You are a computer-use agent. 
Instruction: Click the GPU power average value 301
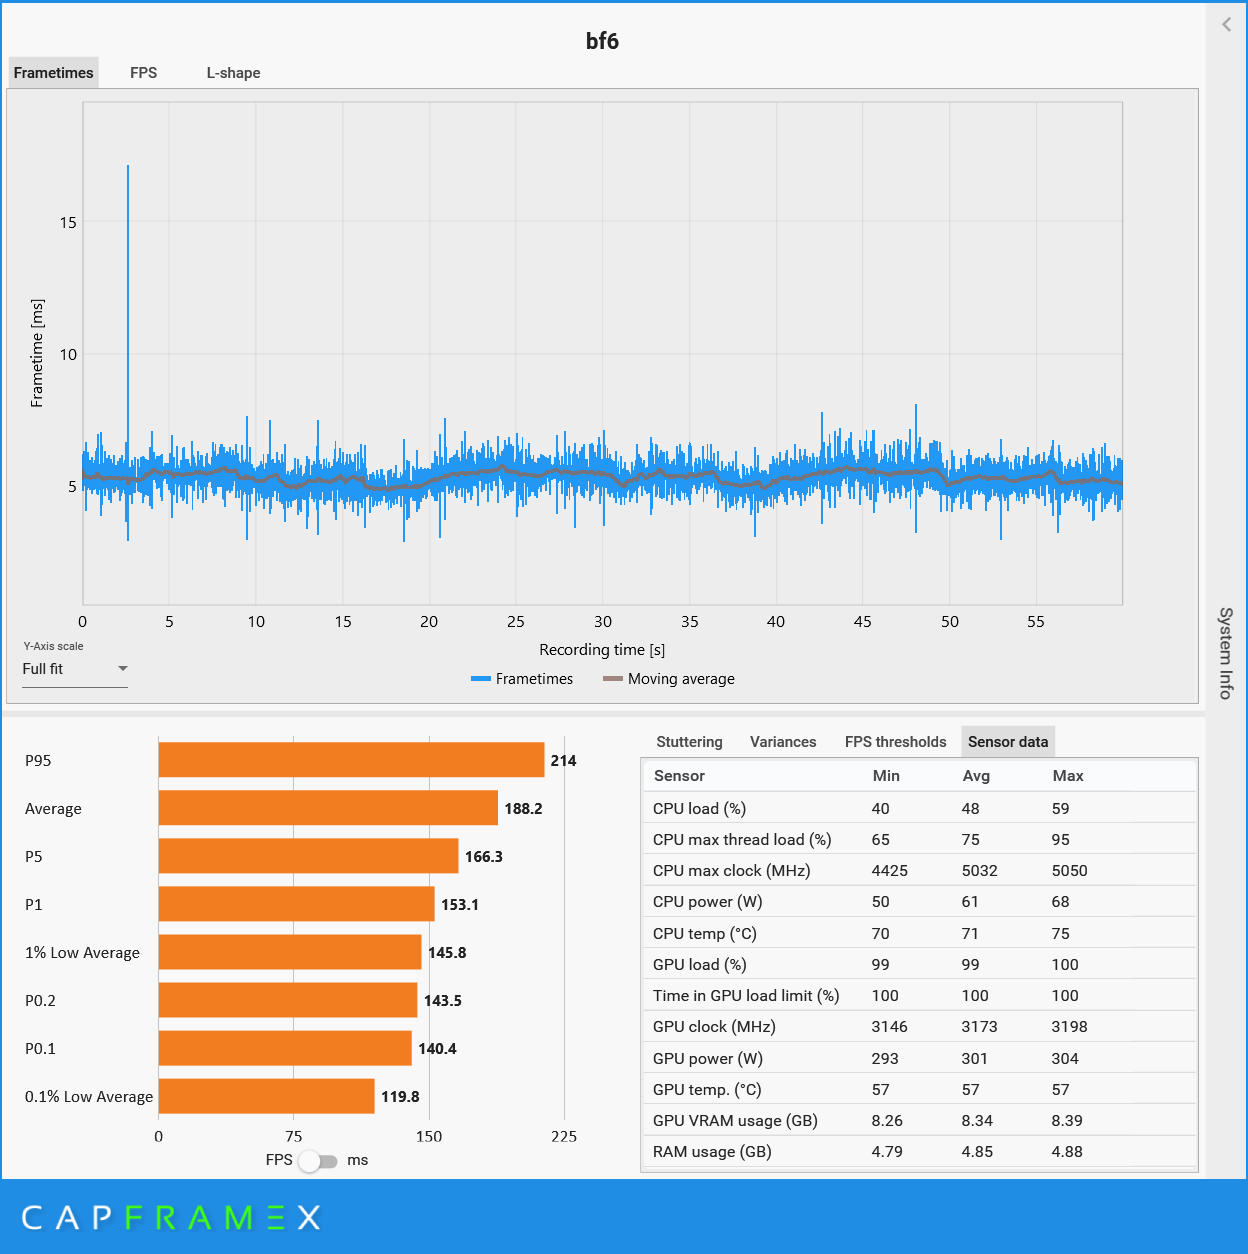coord(974,1058)
